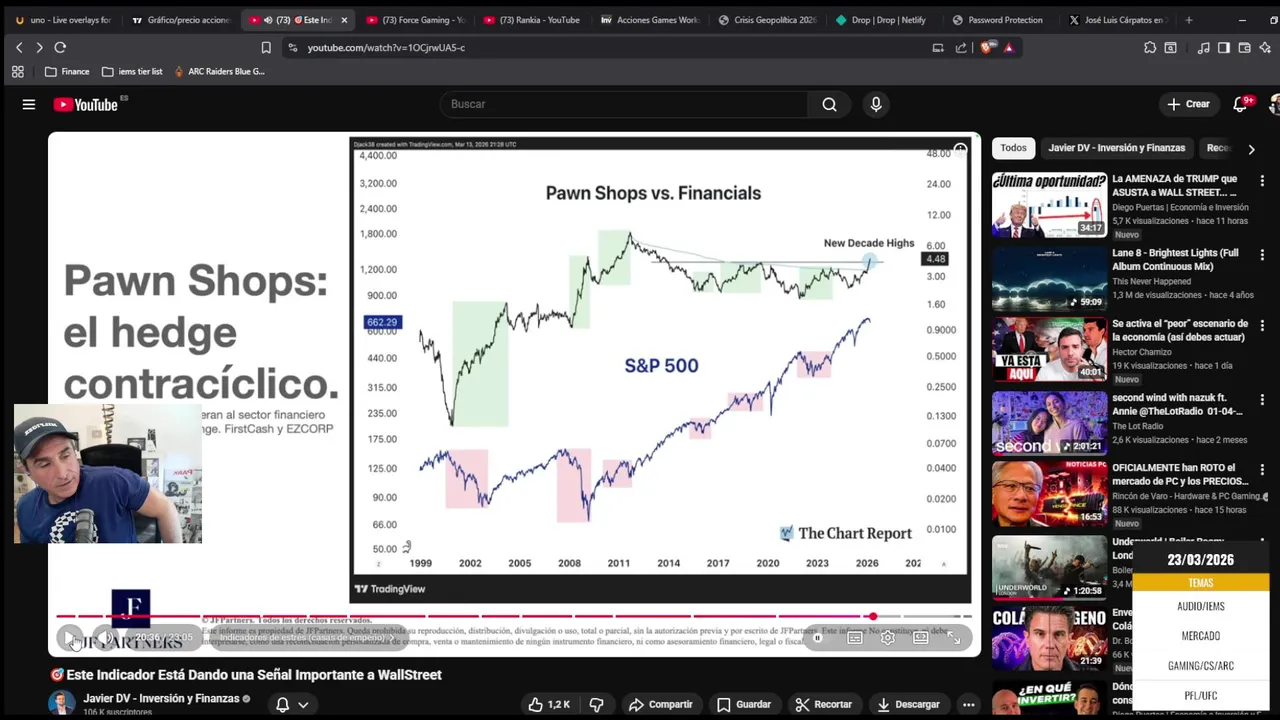Open the Finance bookmarks folder
1280x720 pixels.
click(x=67, y=71)
